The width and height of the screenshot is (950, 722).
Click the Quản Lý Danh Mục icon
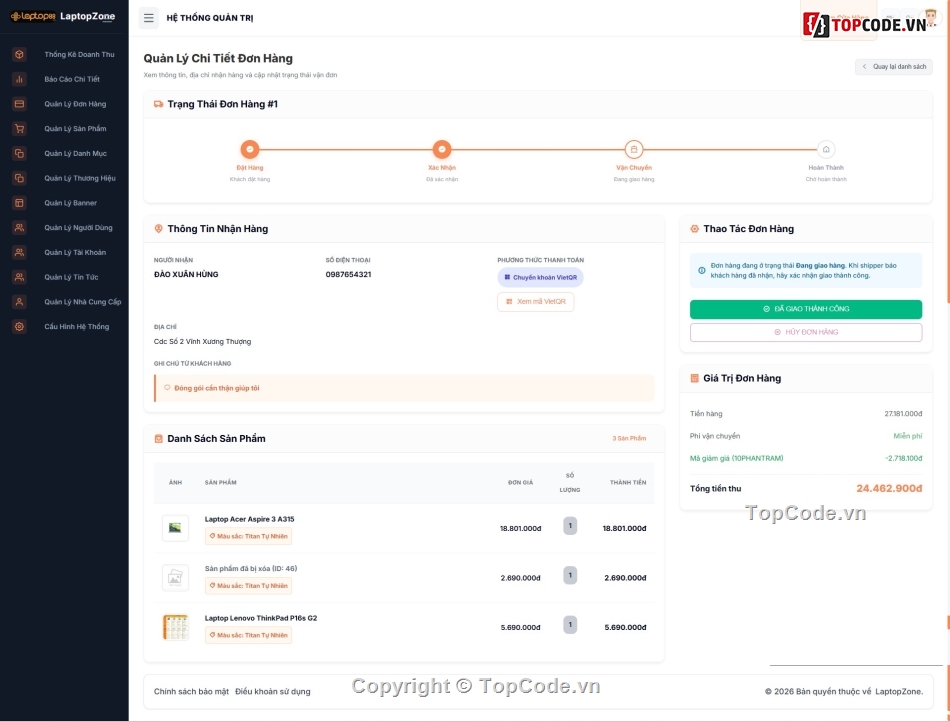tap(19, 154)
